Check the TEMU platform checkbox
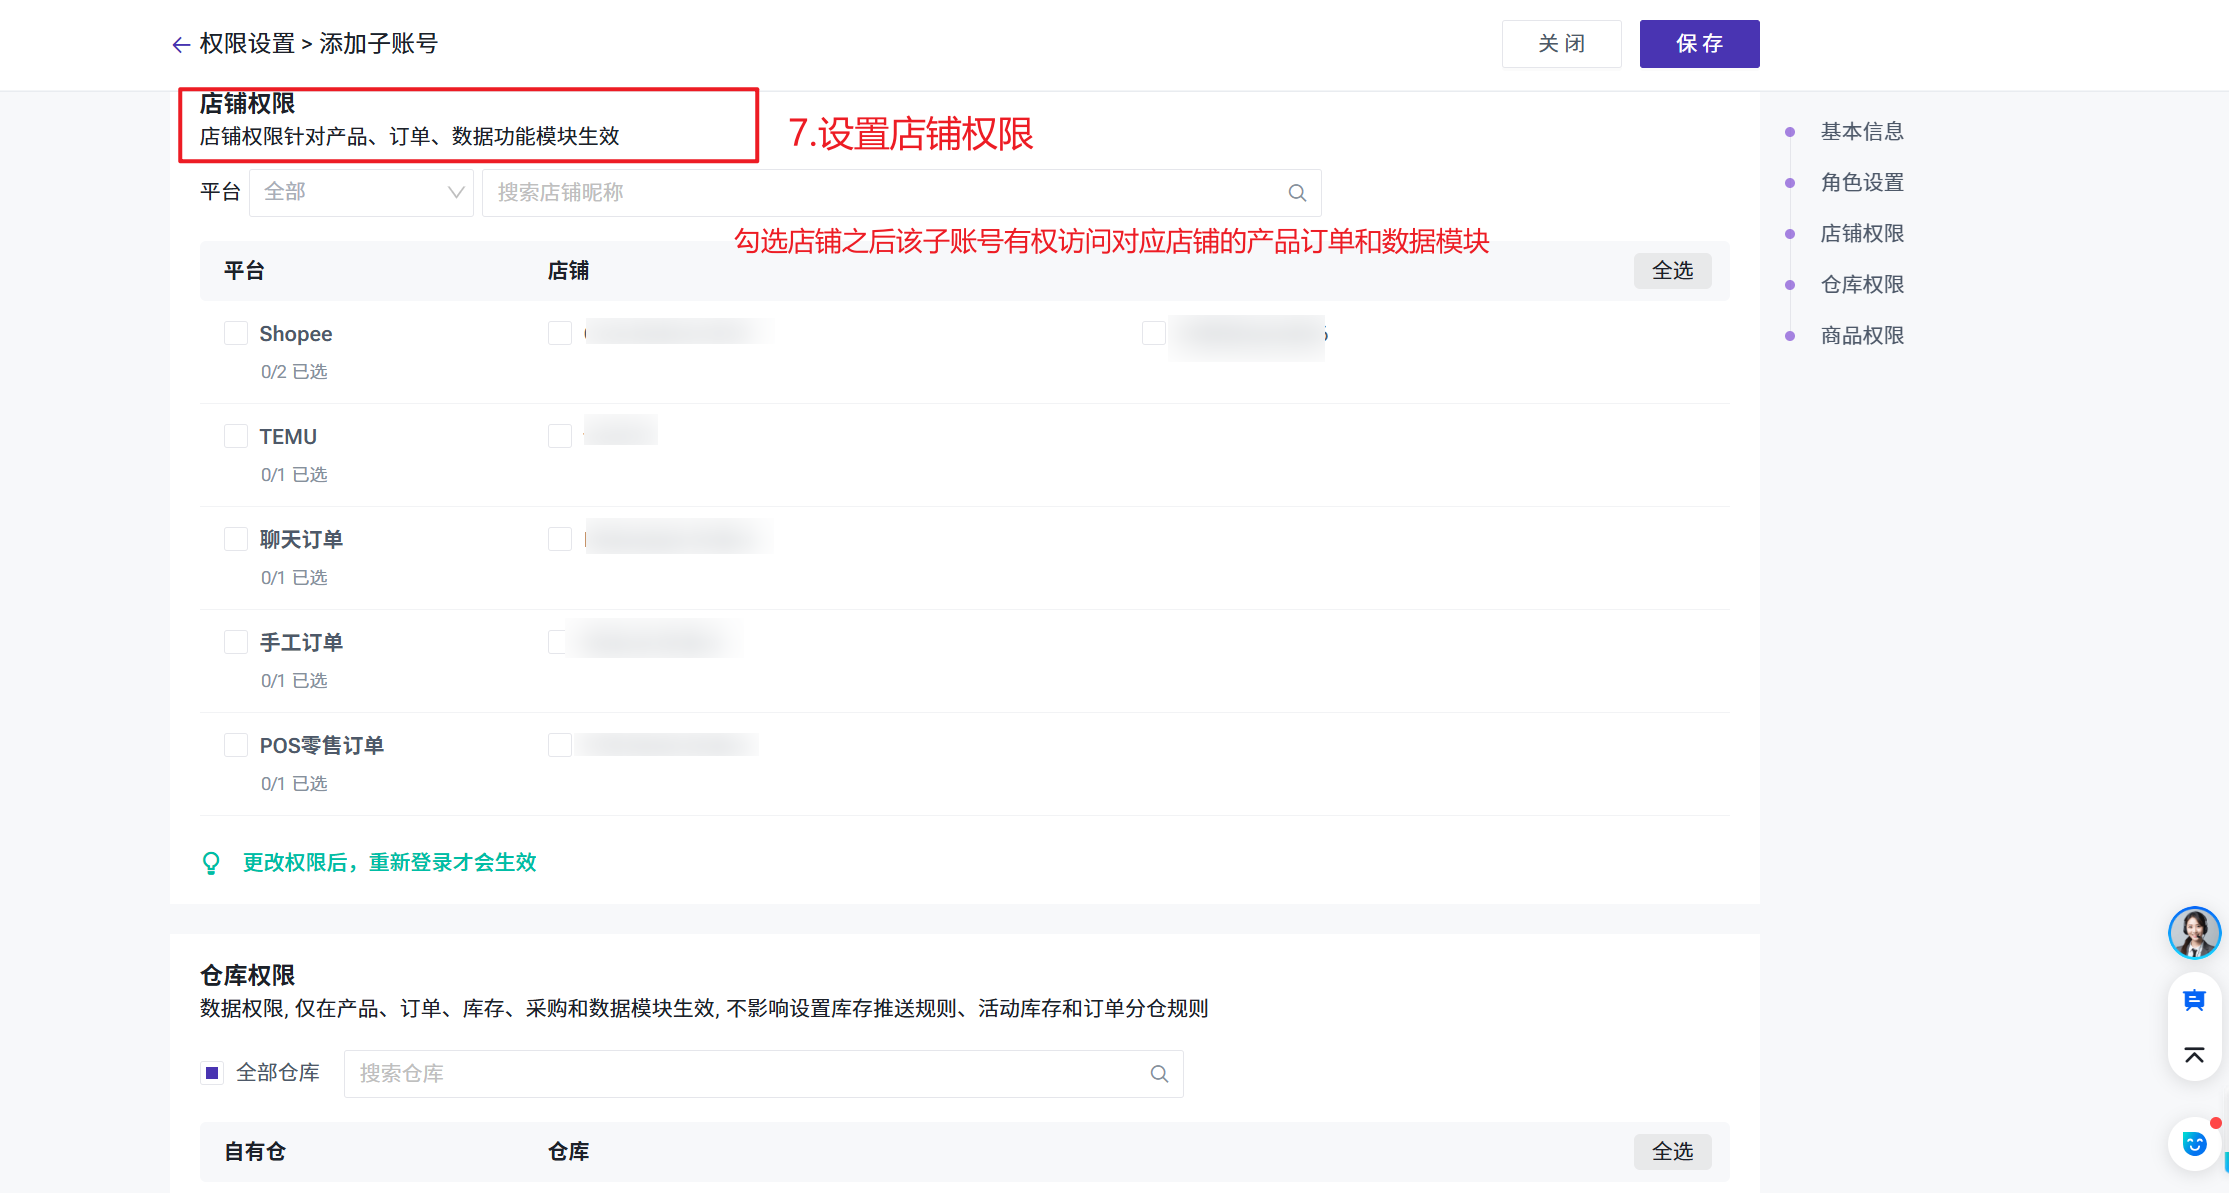Screen dimensions: 2229x1193 pos(236,436)
